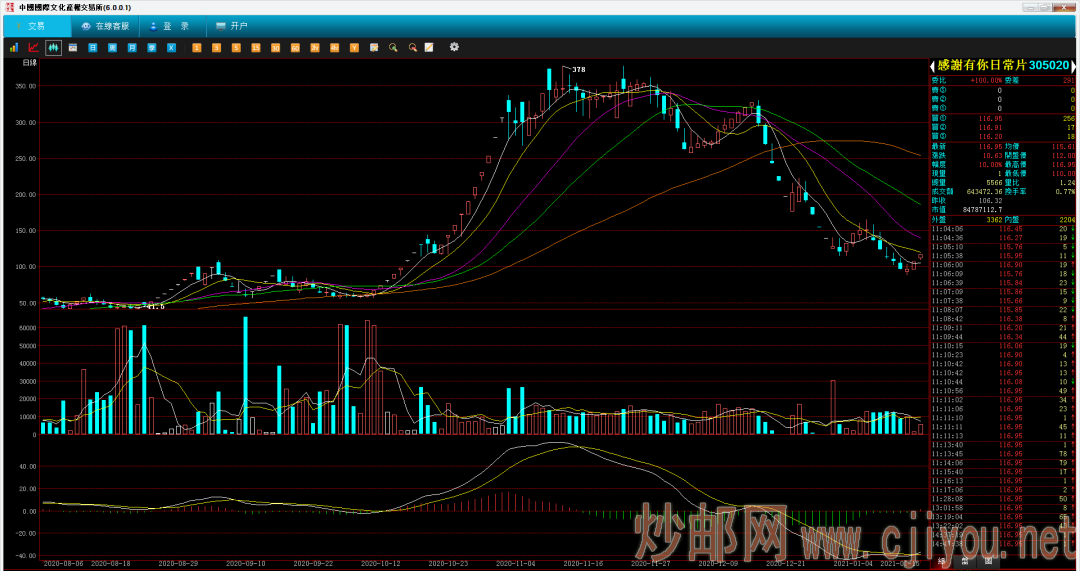The image size is (1080, 571).
Task: Click the opening price 112.00 value
Action: [1063, 156]
